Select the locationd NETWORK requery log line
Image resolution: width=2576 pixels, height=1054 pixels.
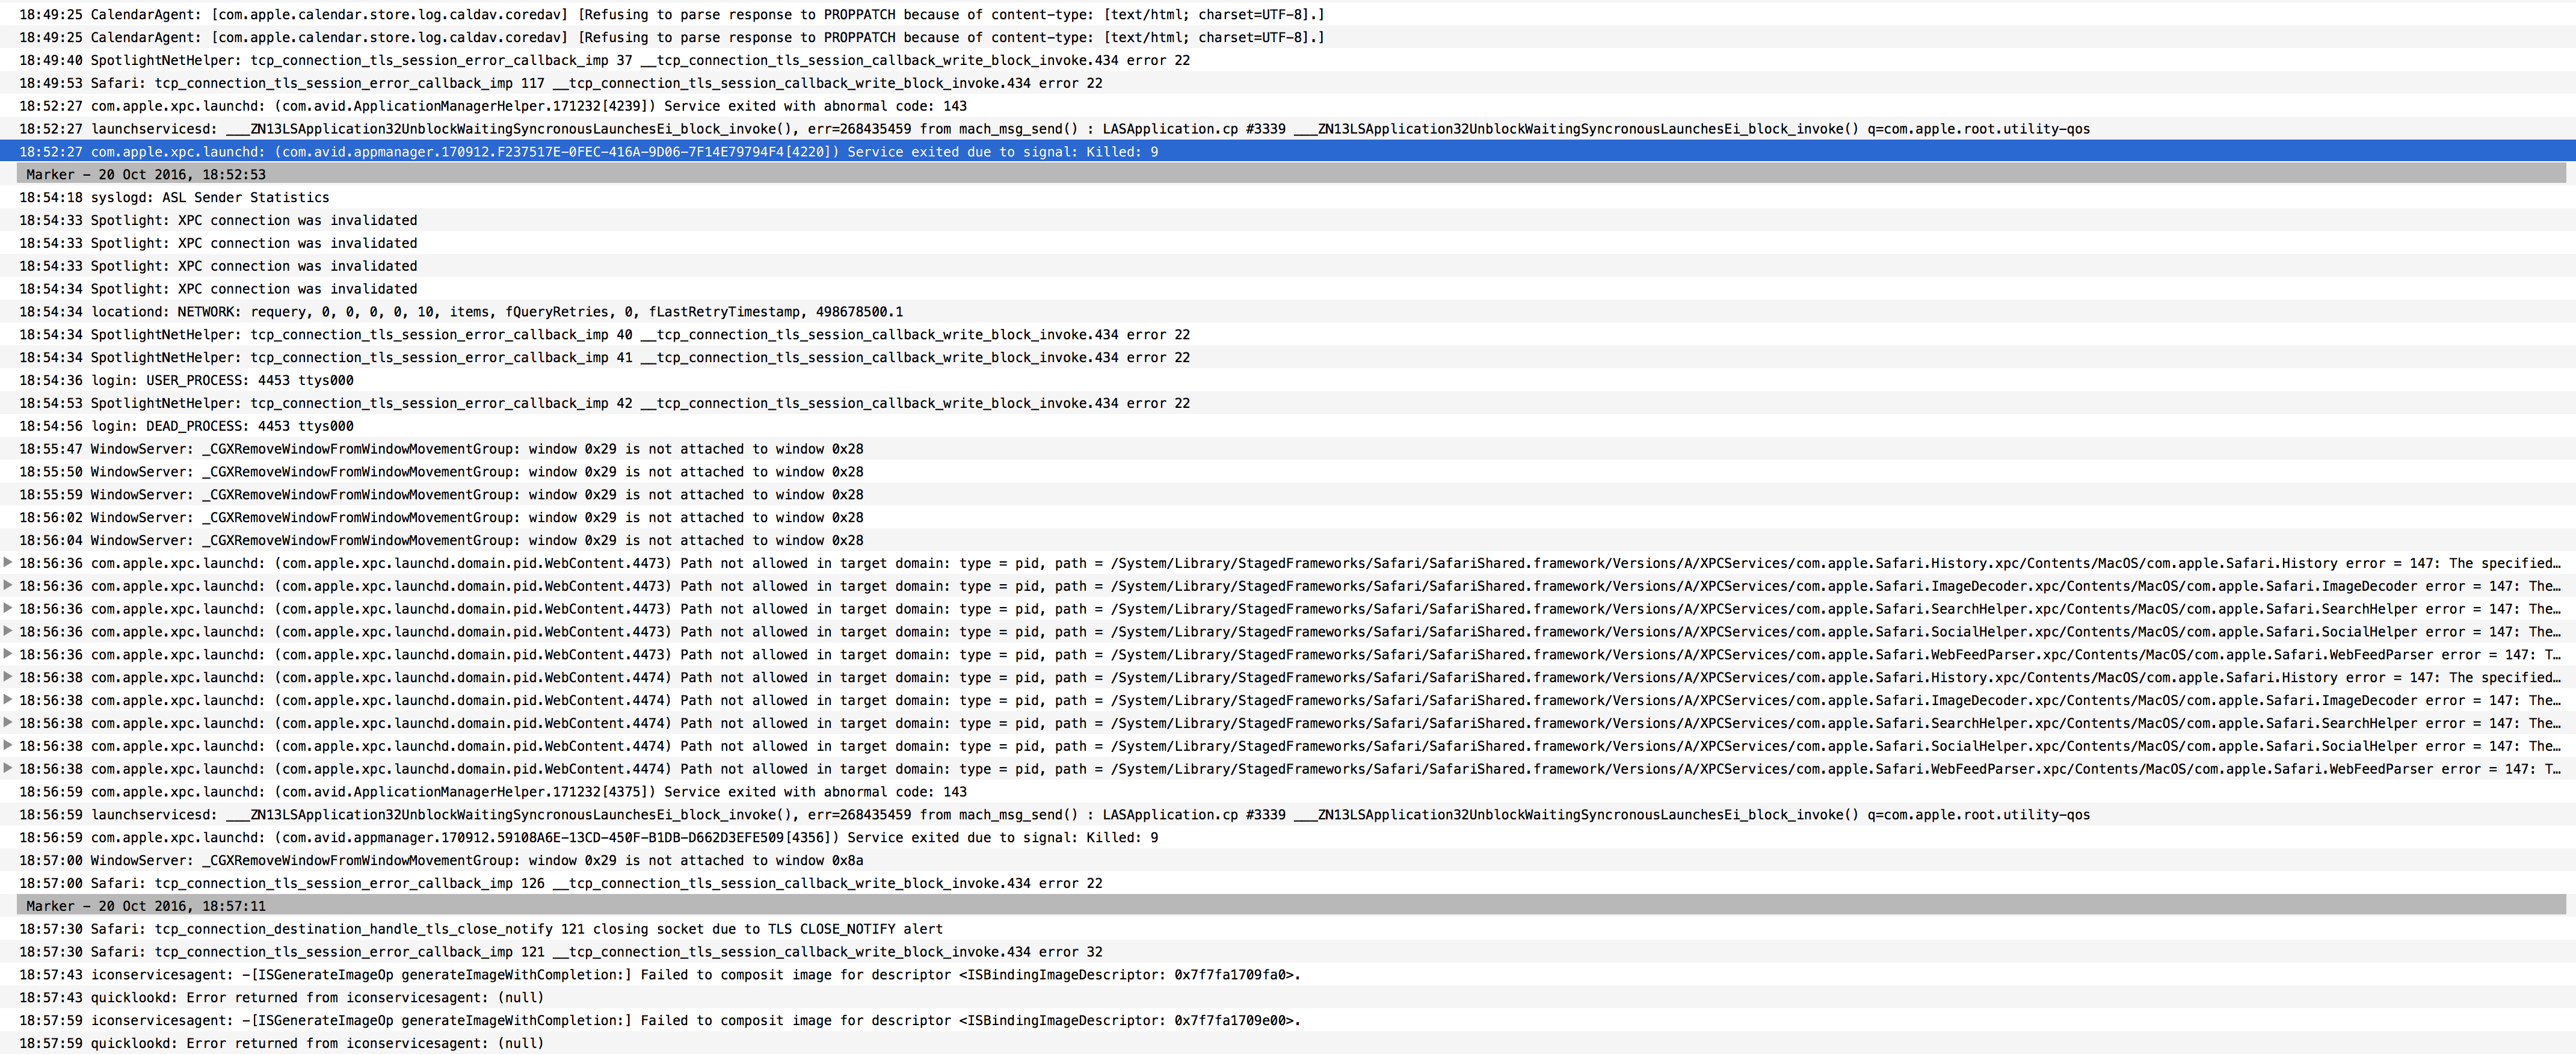click(460, 312)
